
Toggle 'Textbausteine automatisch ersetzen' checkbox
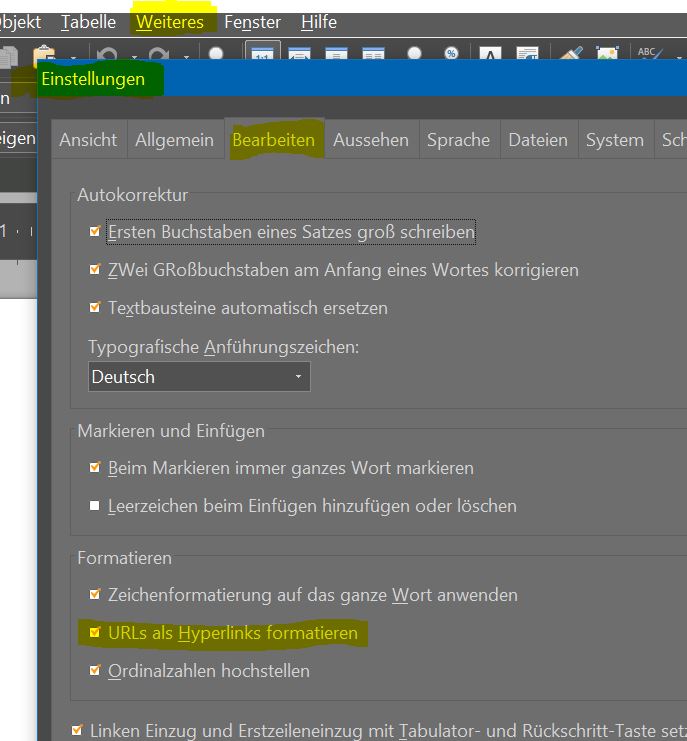coord(95,308)
